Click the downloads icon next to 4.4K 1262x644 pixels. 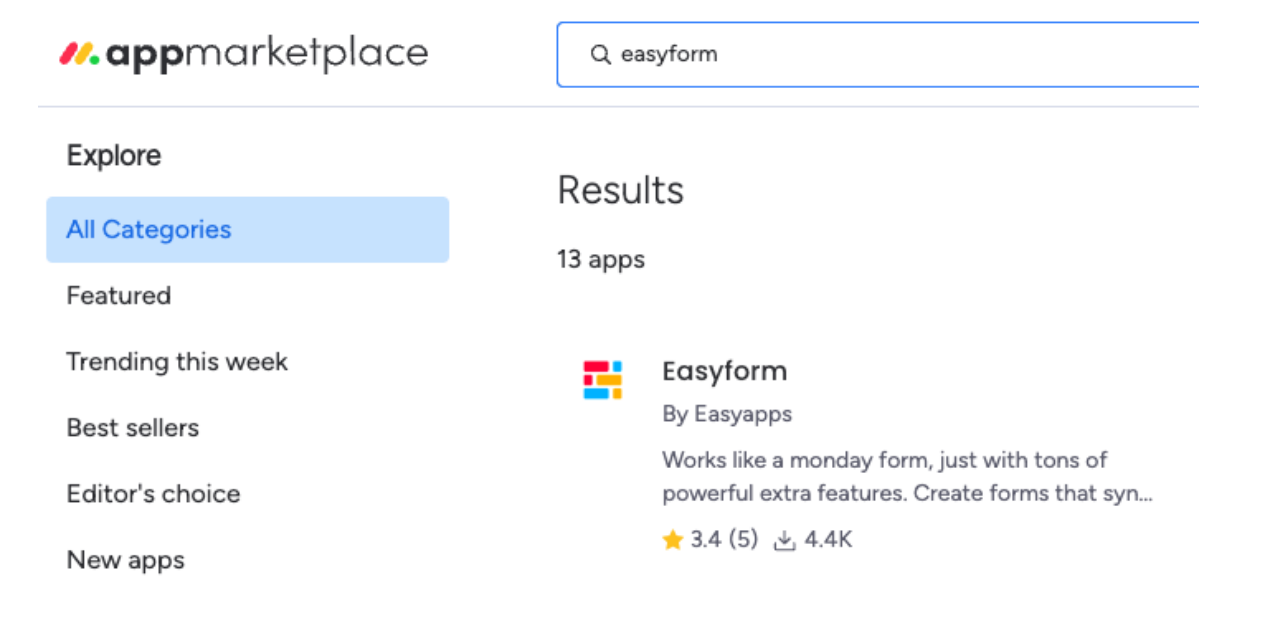click(x=783, y=539)
